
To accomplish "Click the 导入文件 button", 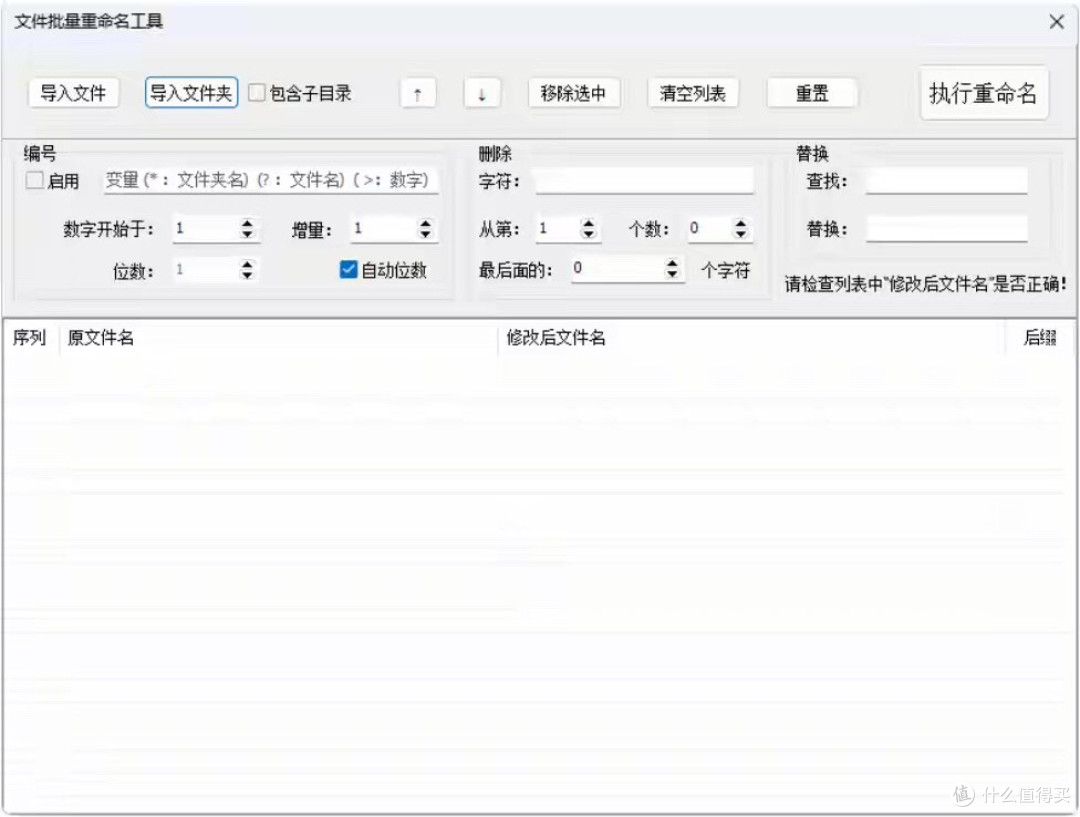I will pos(73,93).
